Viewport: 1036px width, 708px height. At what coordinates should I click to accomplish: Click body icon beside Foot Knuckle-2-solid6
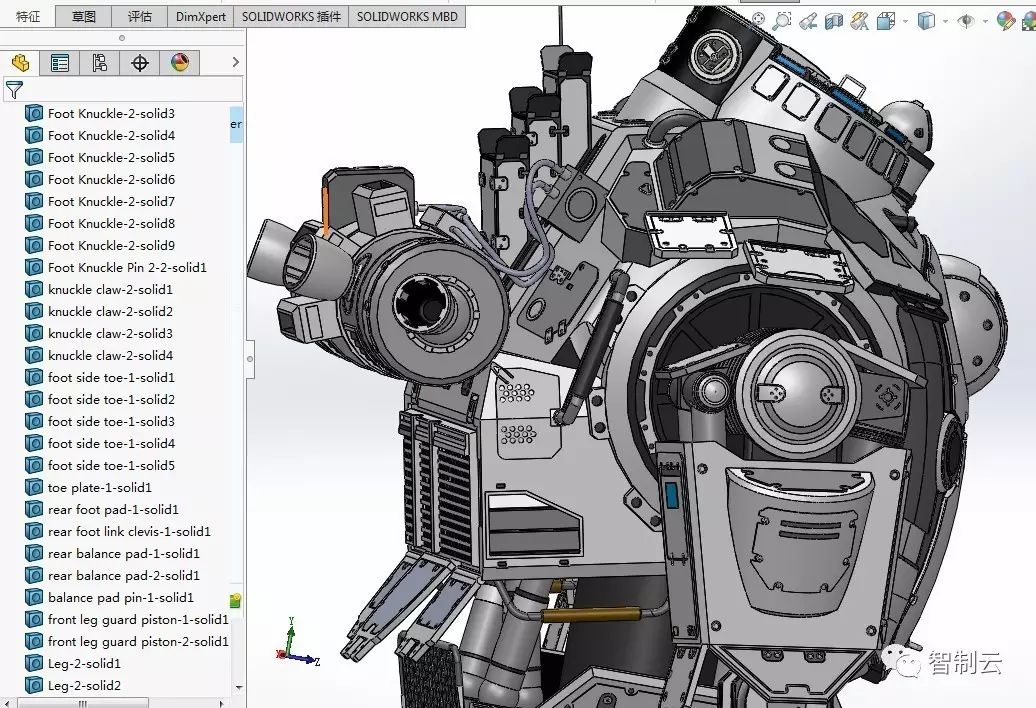point(34,179)
